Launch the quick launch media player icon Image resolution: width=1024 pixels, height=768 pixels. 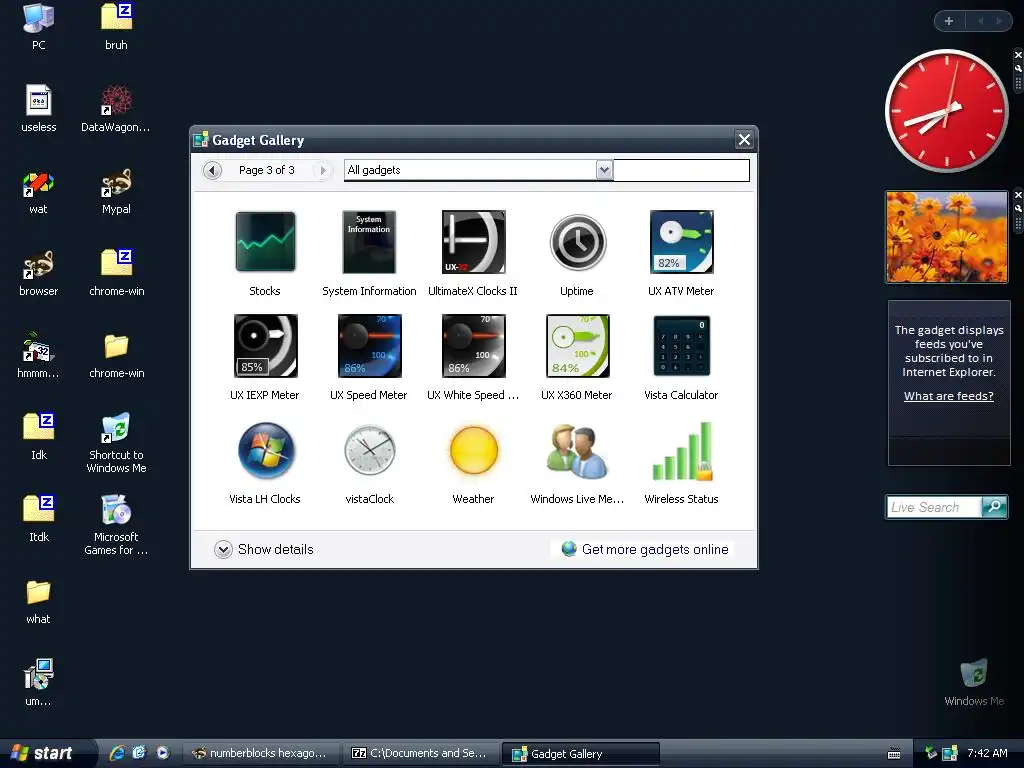163,753
